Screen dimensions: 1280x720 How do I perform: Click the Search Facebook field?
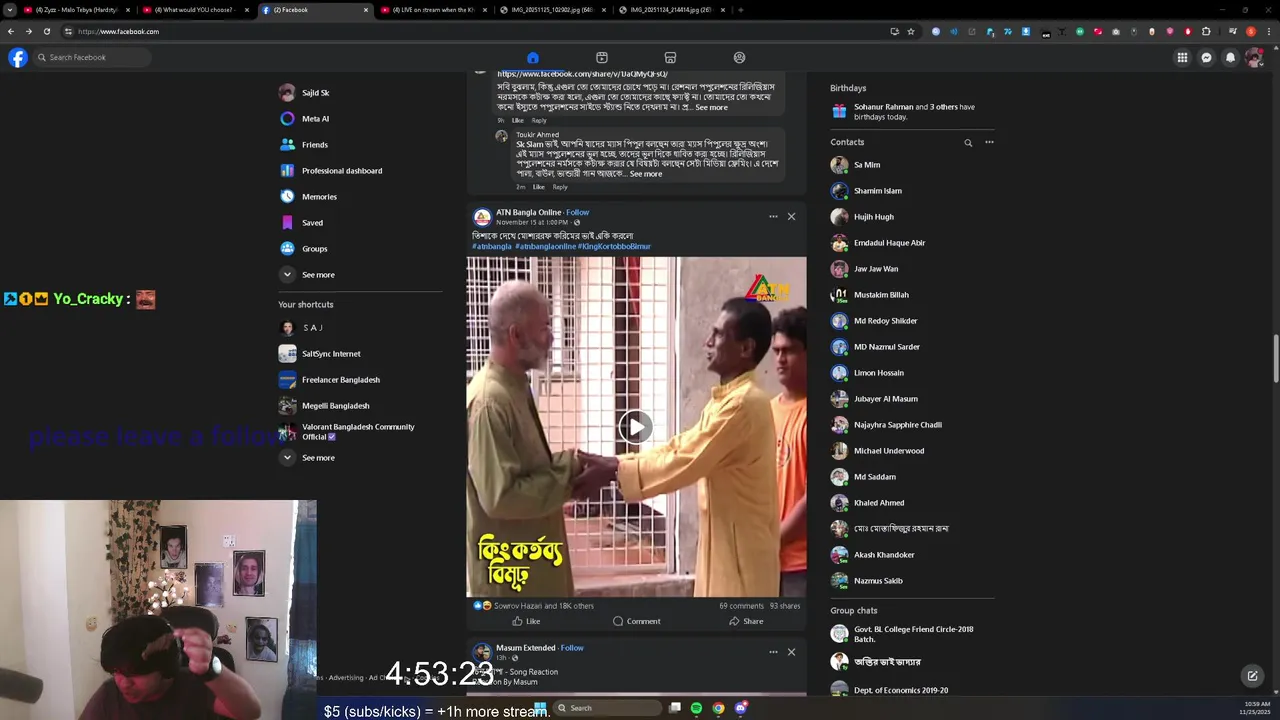91,57
